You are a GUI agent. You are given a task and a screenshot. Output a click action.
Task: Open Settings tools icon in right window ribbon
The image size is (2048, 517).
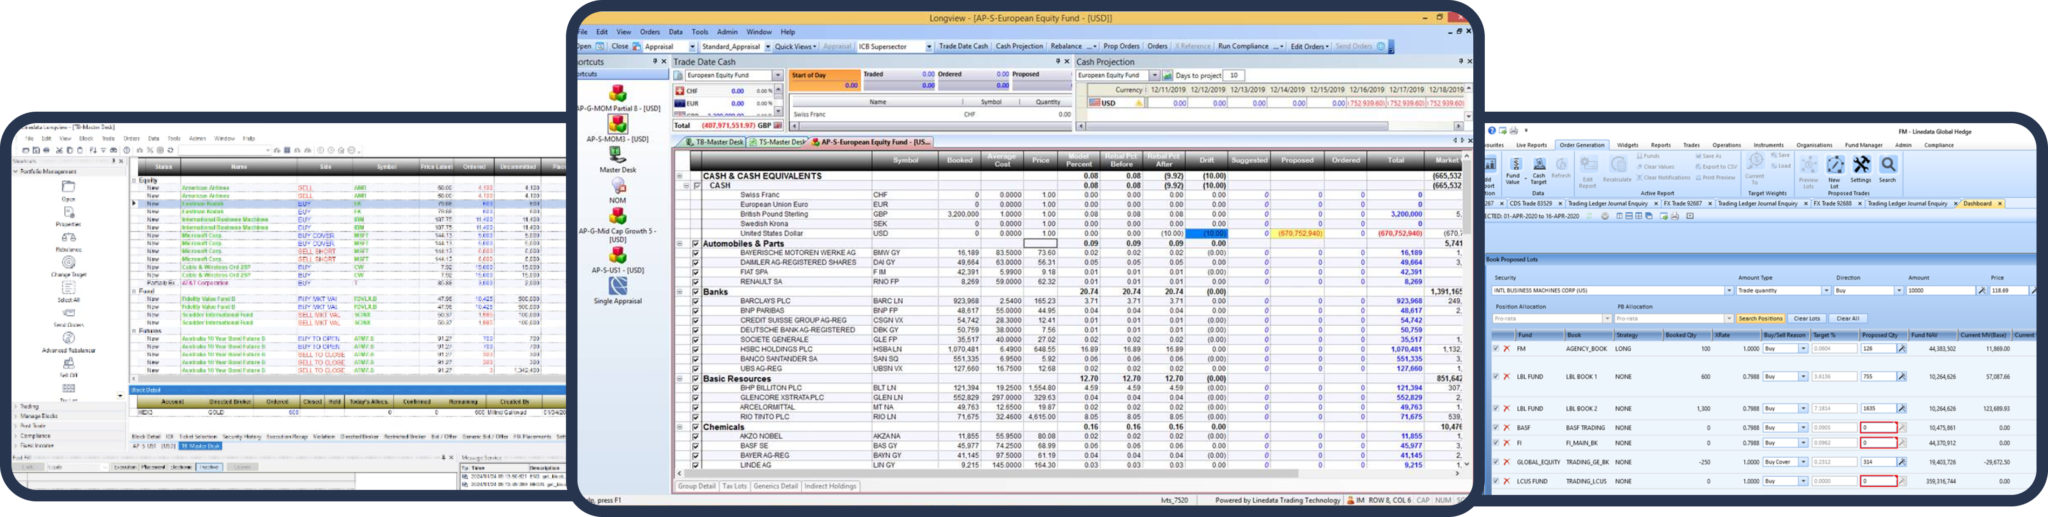pyautogui.click(x=1861, y=165)
